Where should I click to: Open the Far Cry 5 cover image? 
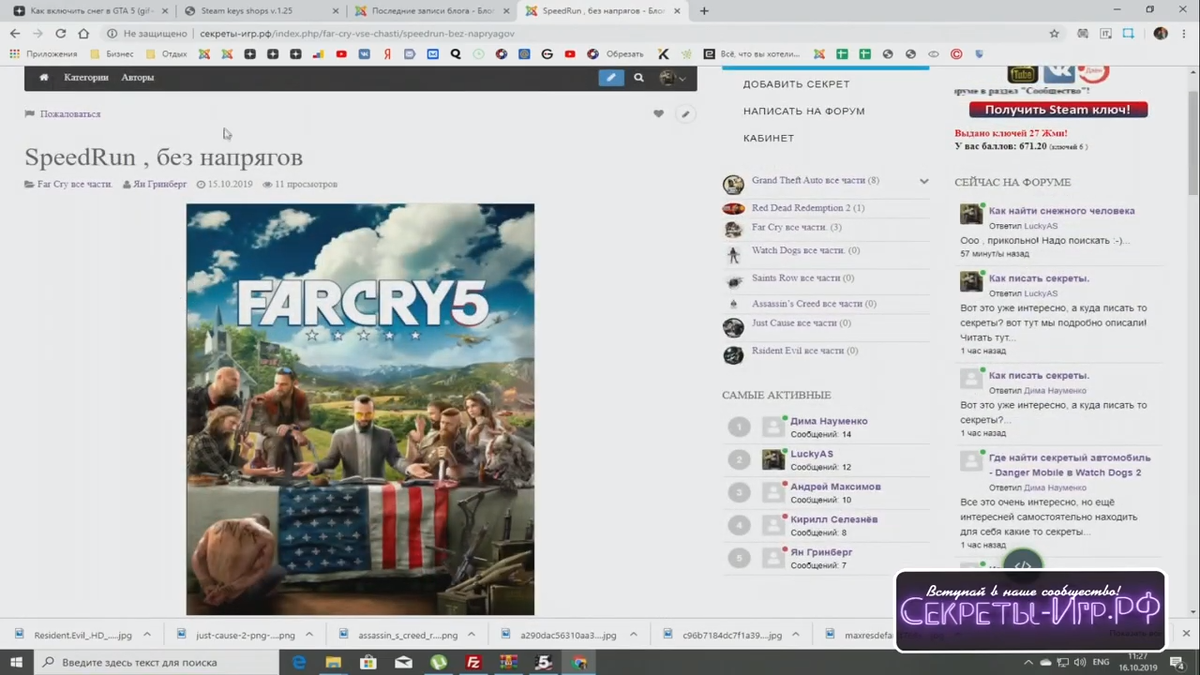tap(360, 410)
